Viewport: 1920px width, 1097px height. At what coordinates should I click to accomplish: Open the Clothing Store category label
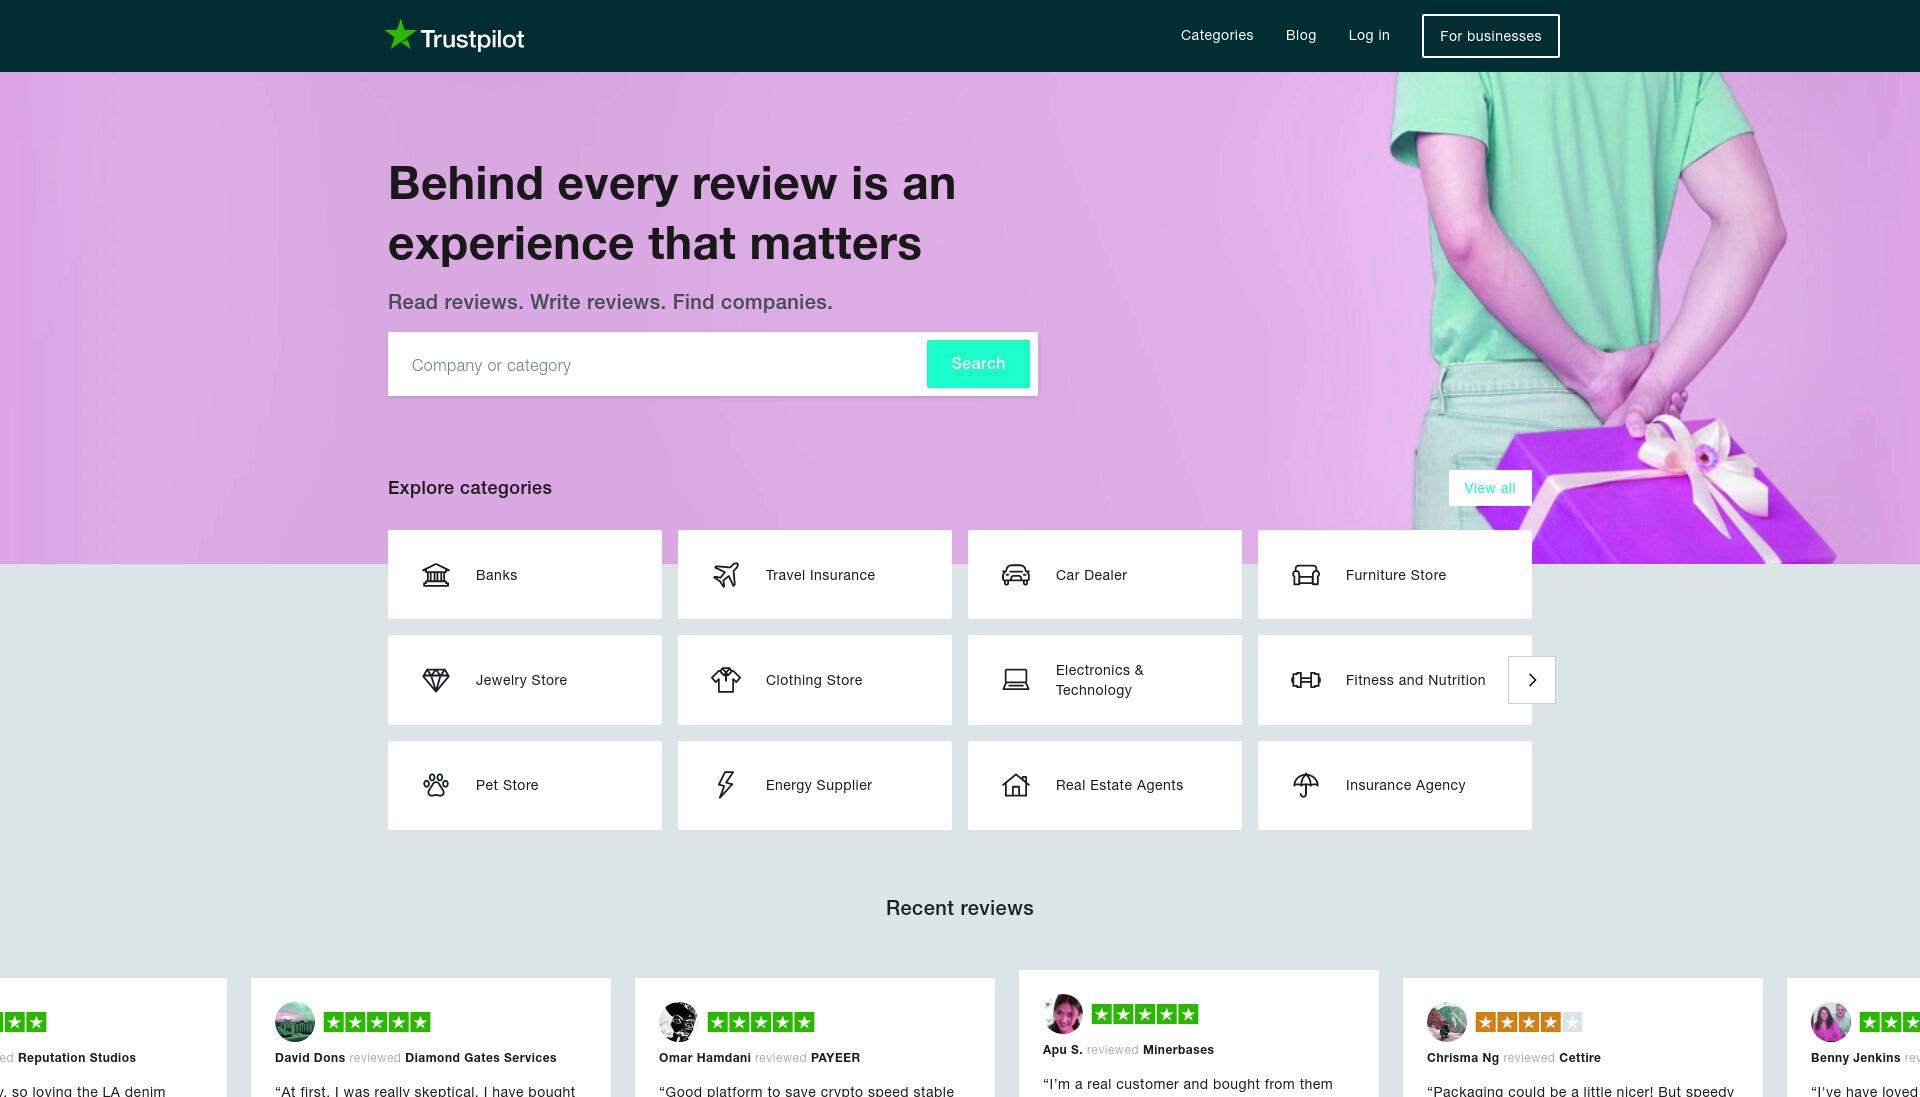coord(814,680)
